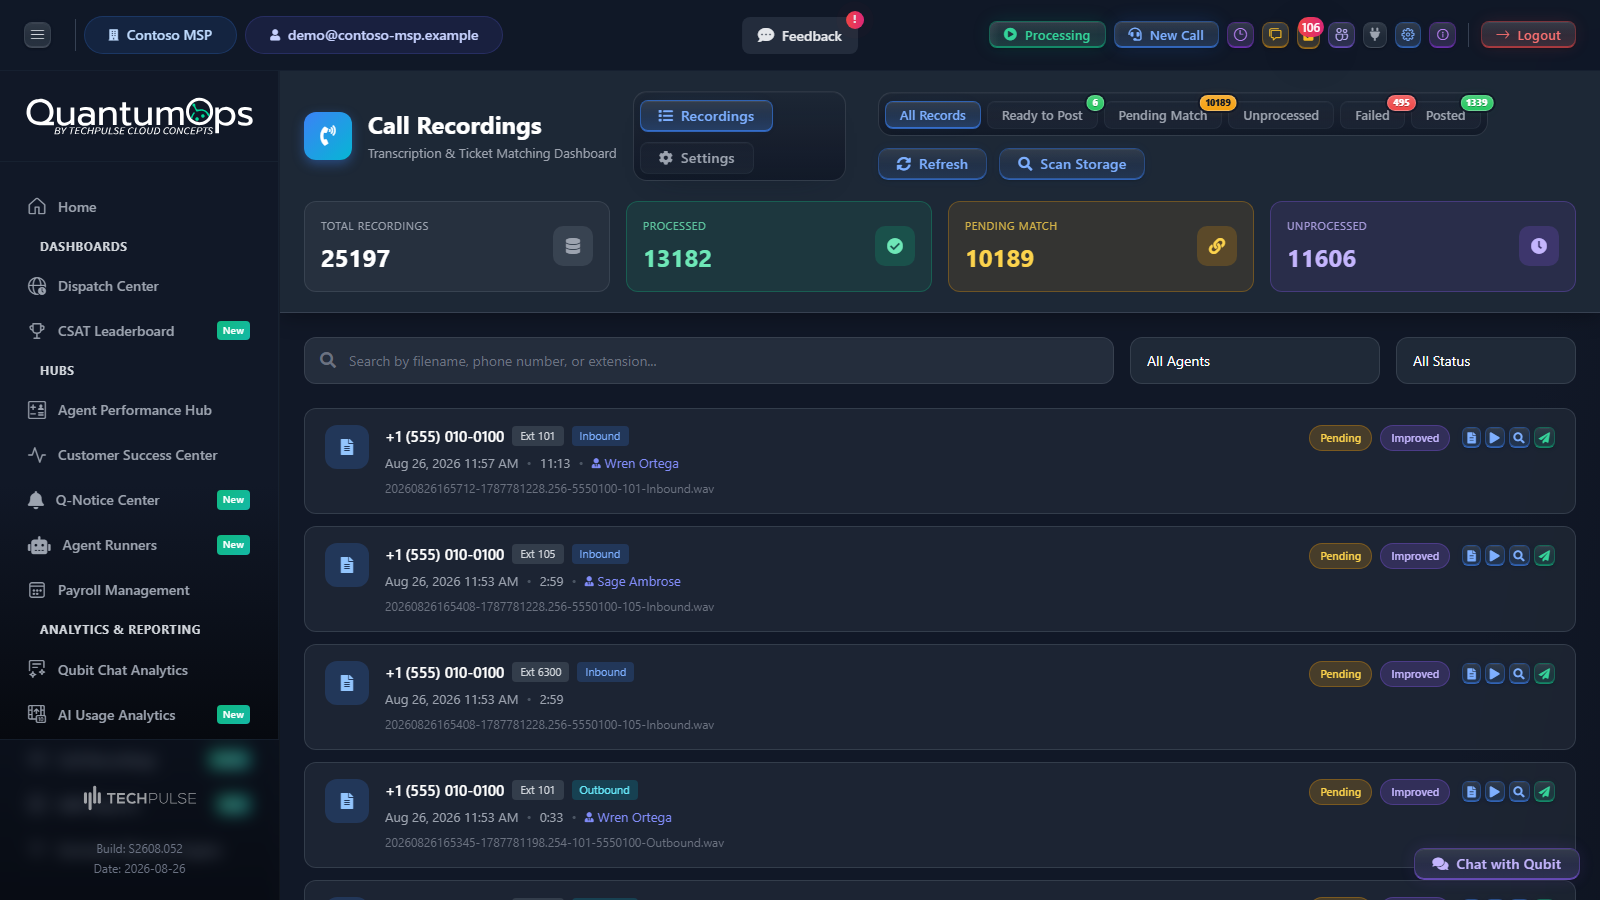The height and width of the screenshot is (900, 1600).
Task: Click the plug integrations icon
Action: tap(1375, 35)
